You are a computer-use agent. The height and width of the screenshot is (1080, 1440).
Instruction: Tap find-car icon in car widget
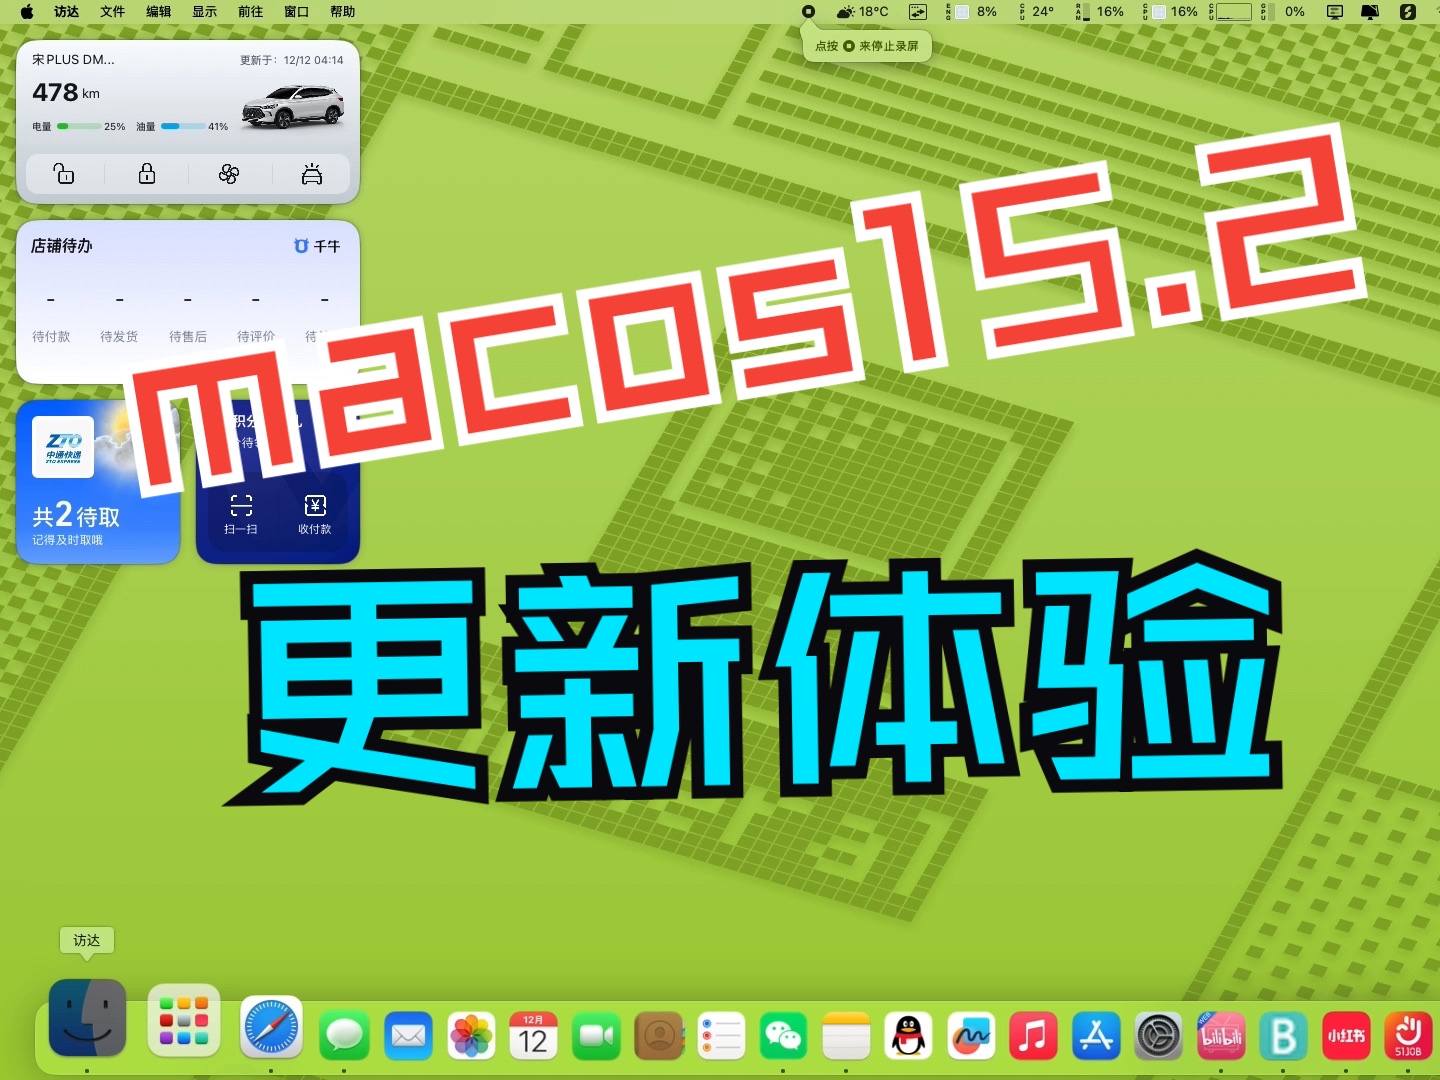click(312, 174)
